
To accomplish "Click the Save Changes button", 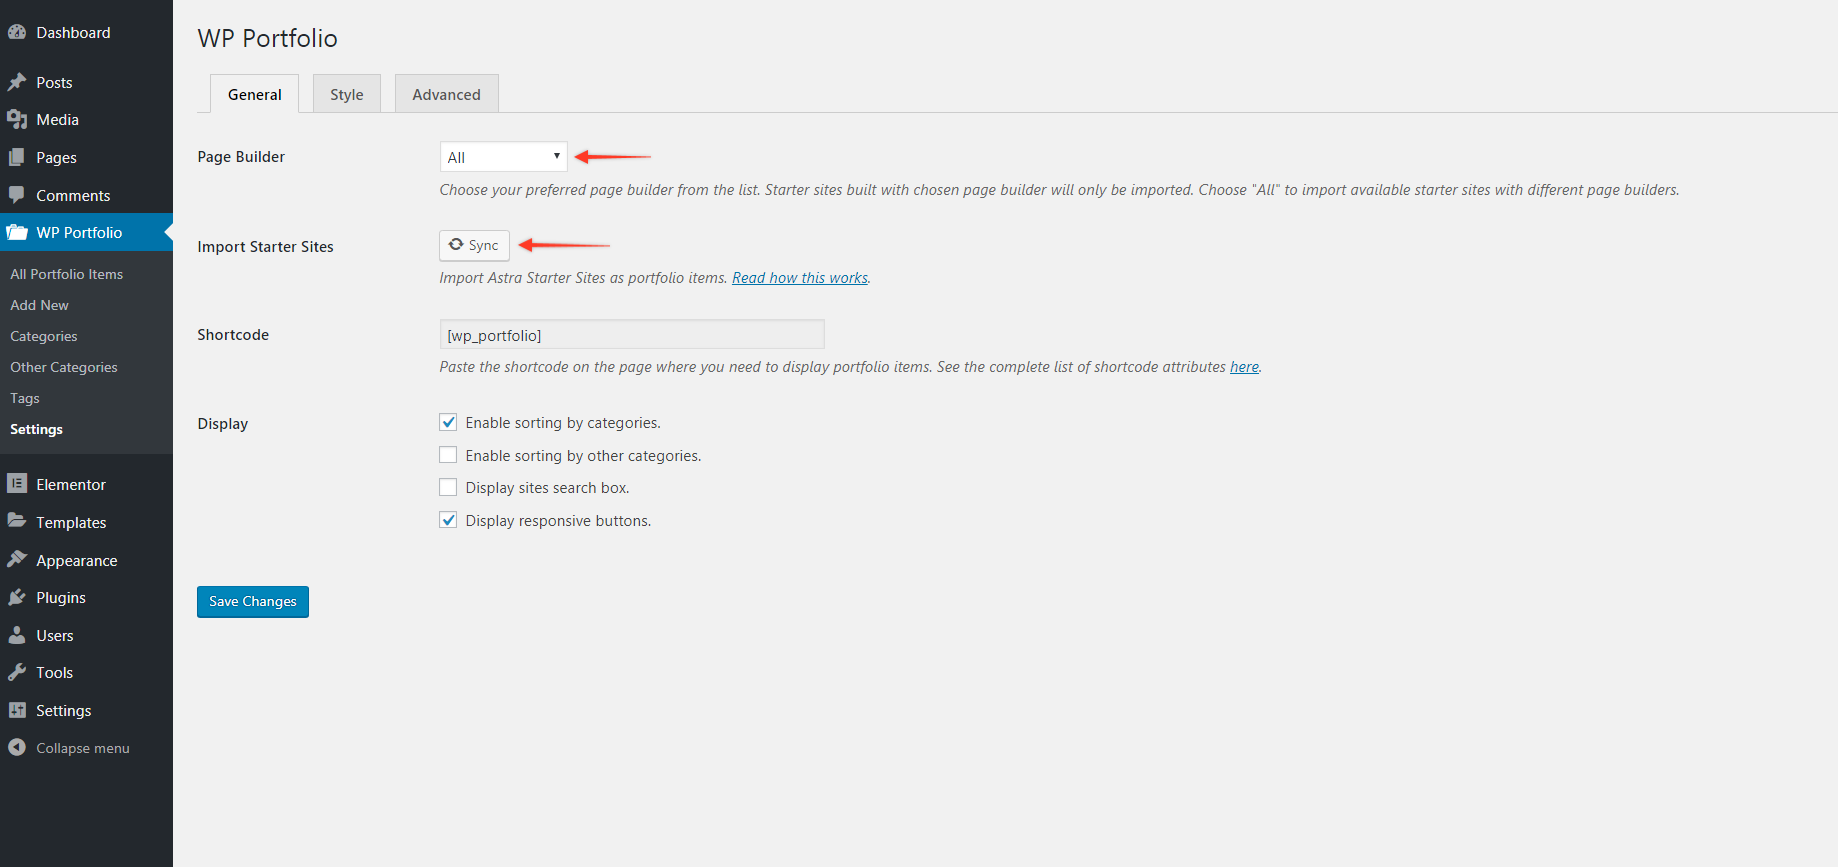I will click(x=253, y=602).
